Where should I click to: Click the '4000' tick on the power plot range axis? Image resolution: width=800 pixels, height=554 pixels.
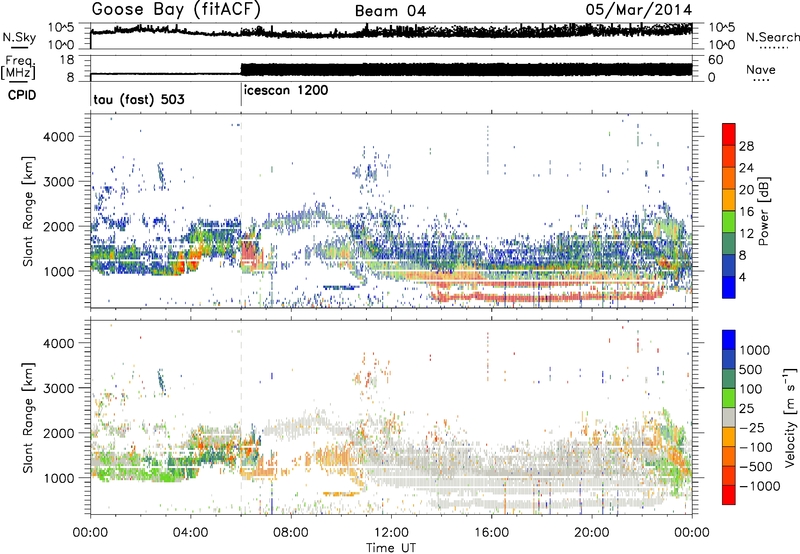click(x=58, y=137)
